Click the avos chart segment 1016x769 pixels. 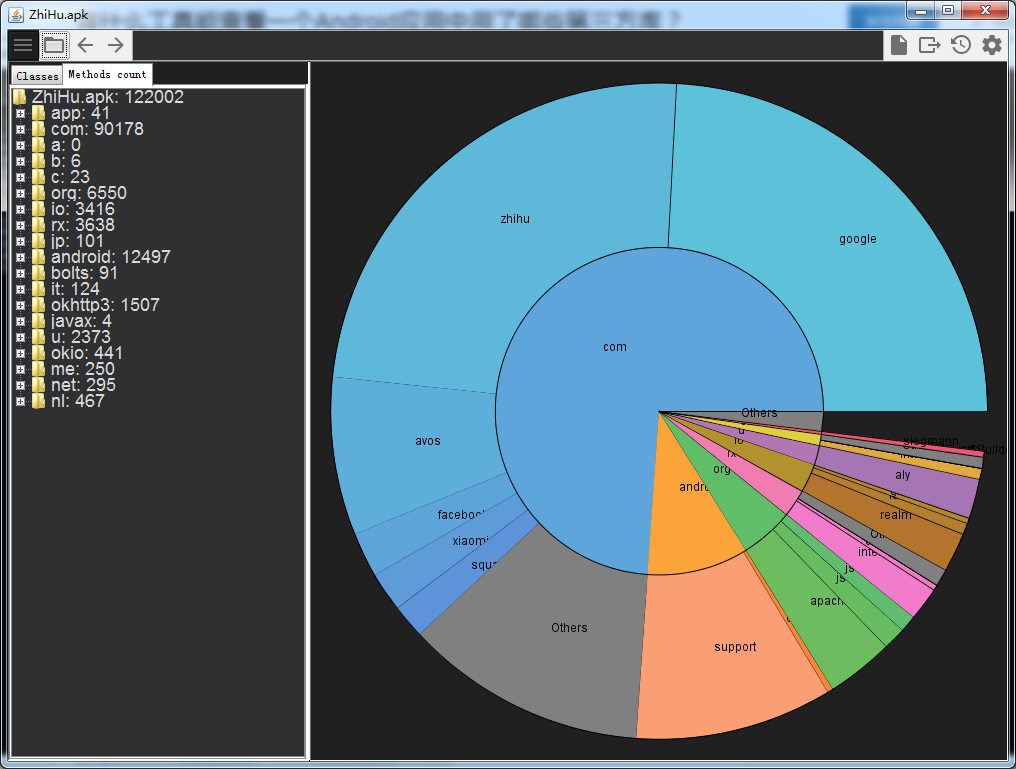tap(428, 441)
